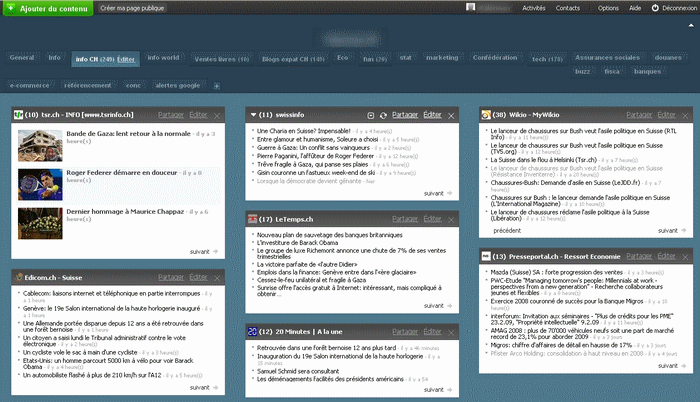The image size is (700, 402).
Task: Click Éditer link on info CH tab
Action: coord(126,59)
